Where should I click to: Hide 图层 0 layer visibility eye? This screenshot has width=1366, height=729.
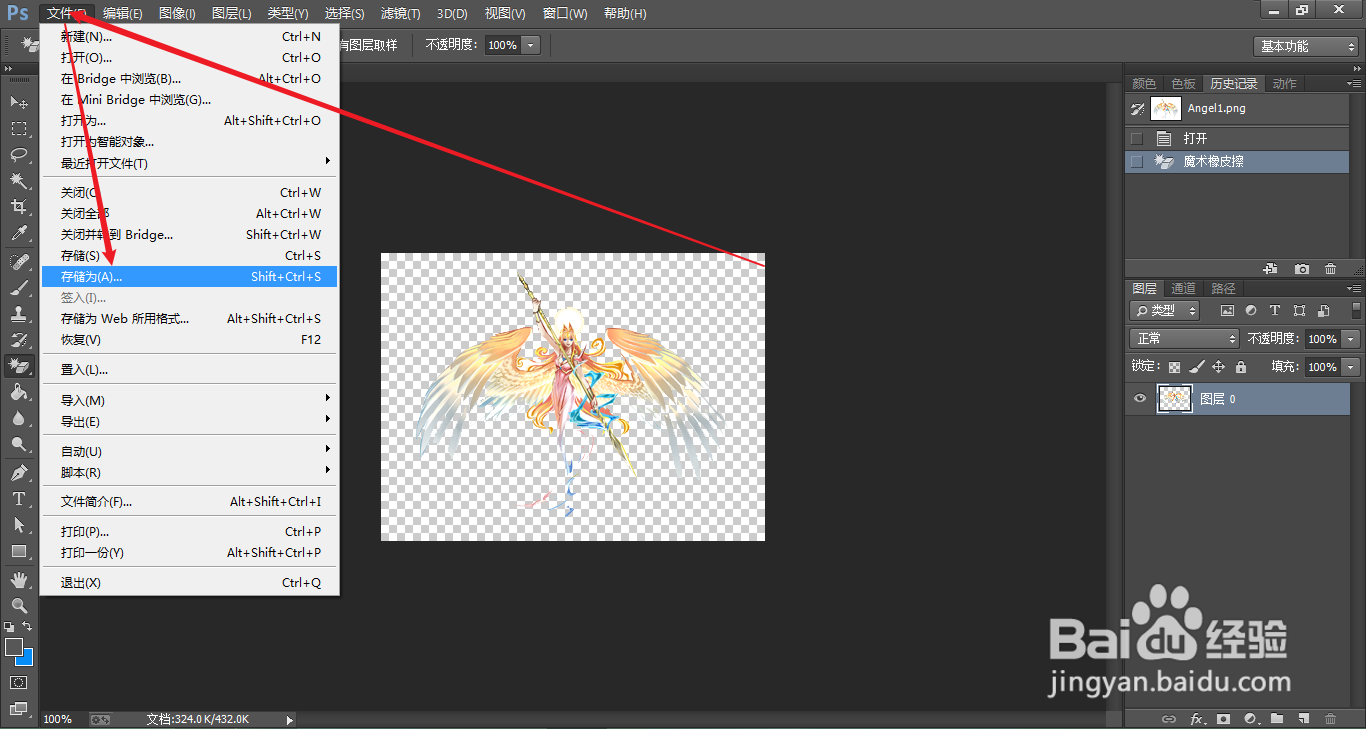[1139, 399]
